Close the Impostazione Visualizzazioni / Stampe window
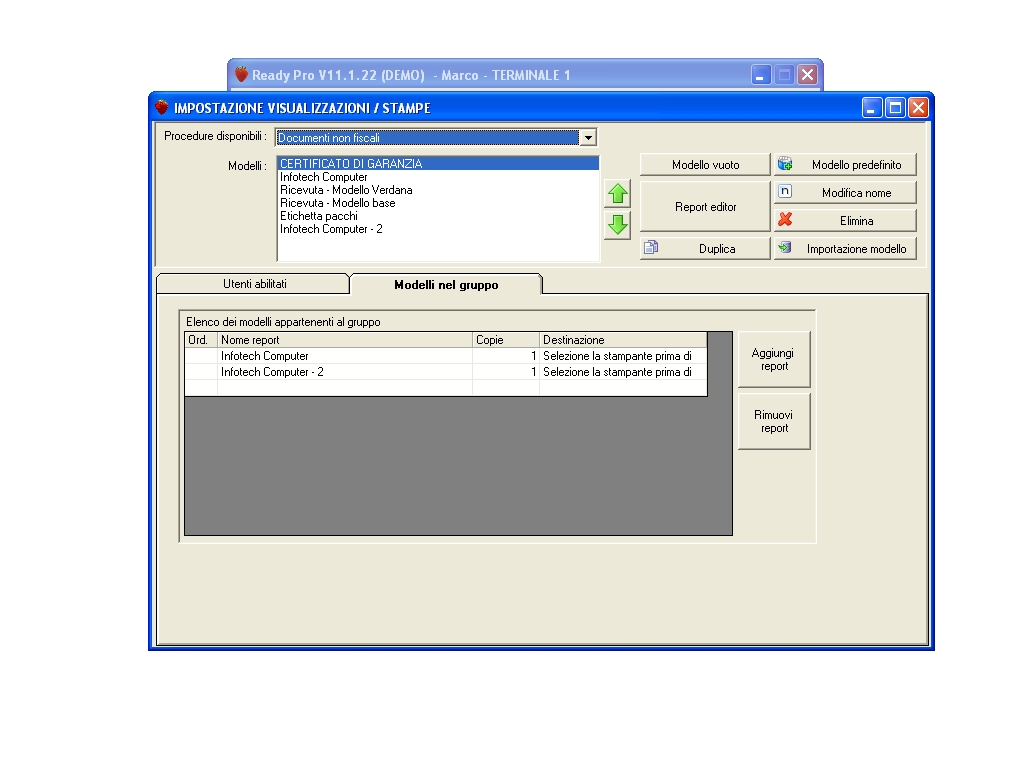The width and height of the screenshot is (1024, 768). coord(918,108)
